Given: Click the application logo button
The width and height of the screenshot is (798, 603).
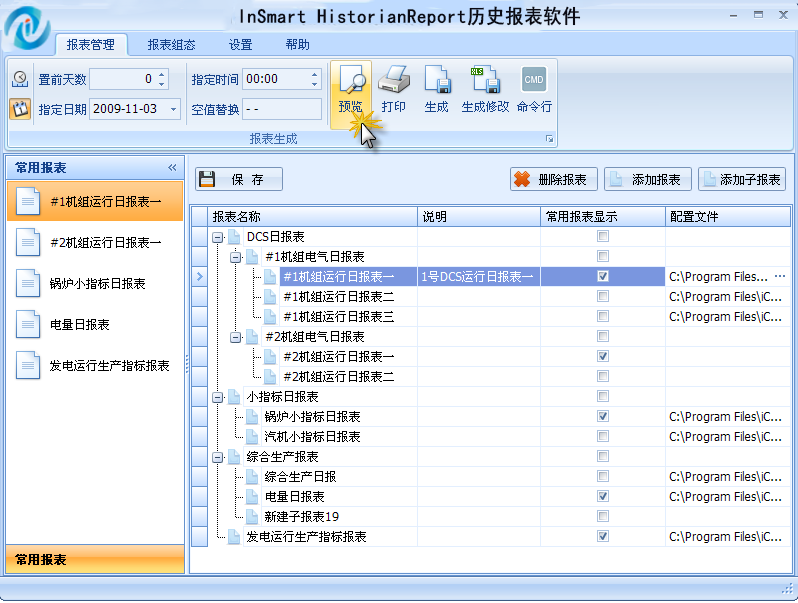Looking at the screenshot, I should [26, 28].
